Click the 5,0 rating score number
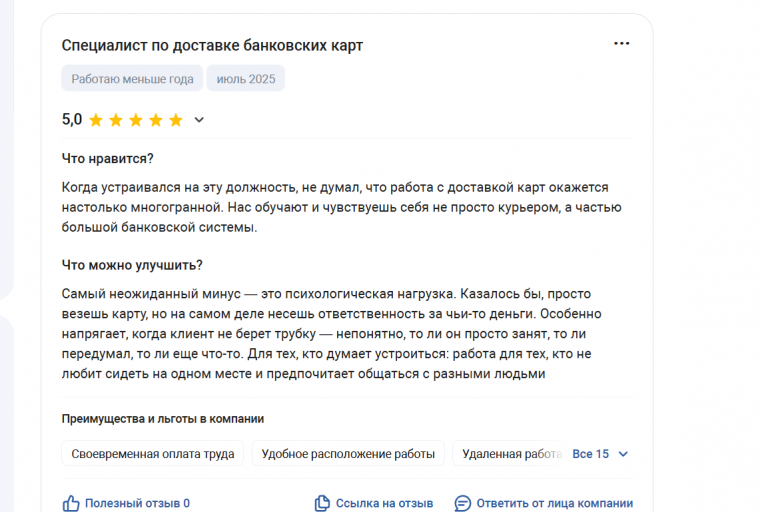 (x=72, y=119)
